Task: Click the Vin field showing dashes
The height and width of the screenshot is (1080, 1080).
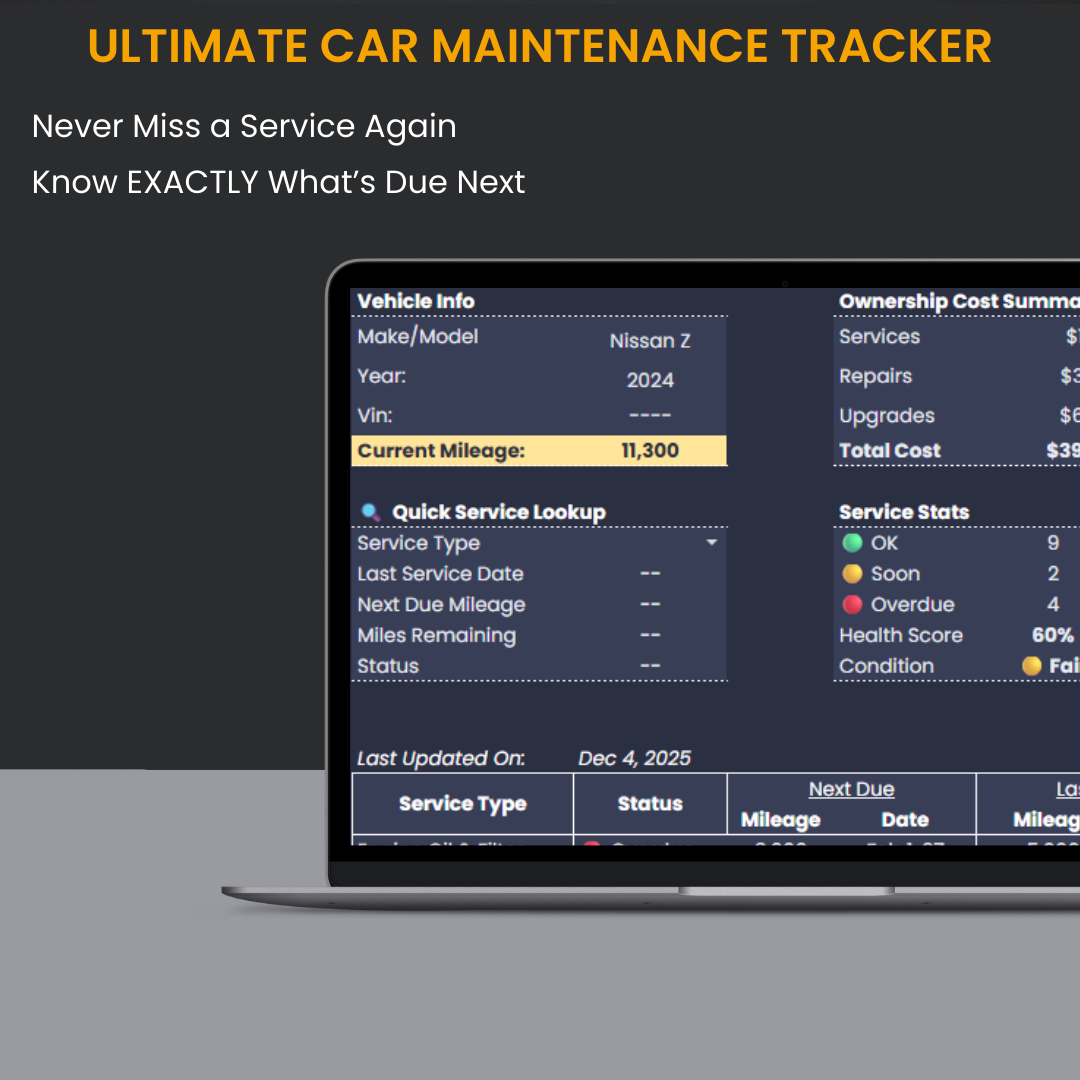Action: pyautogui.click(x=649, y=413)
